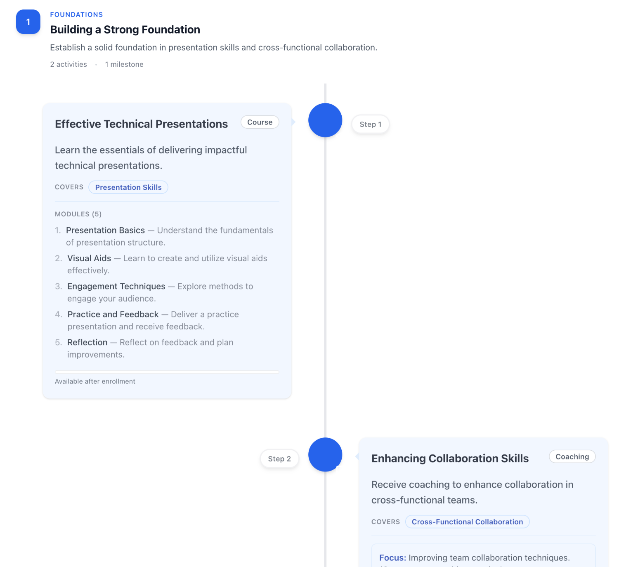Screen dimensions: 643x567
Task: Select the Practice and Feedback module
Action: pos(113,314)
